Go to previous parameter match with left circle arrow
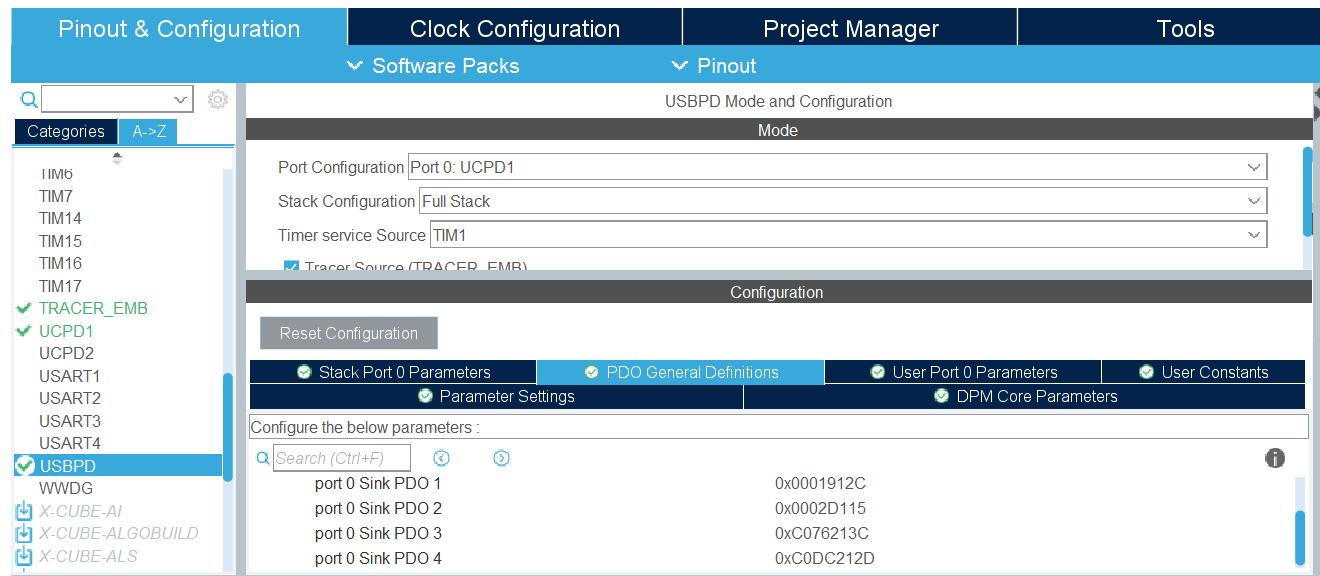1320x576 pixels. pyautogui.click(x=441, y=457)
